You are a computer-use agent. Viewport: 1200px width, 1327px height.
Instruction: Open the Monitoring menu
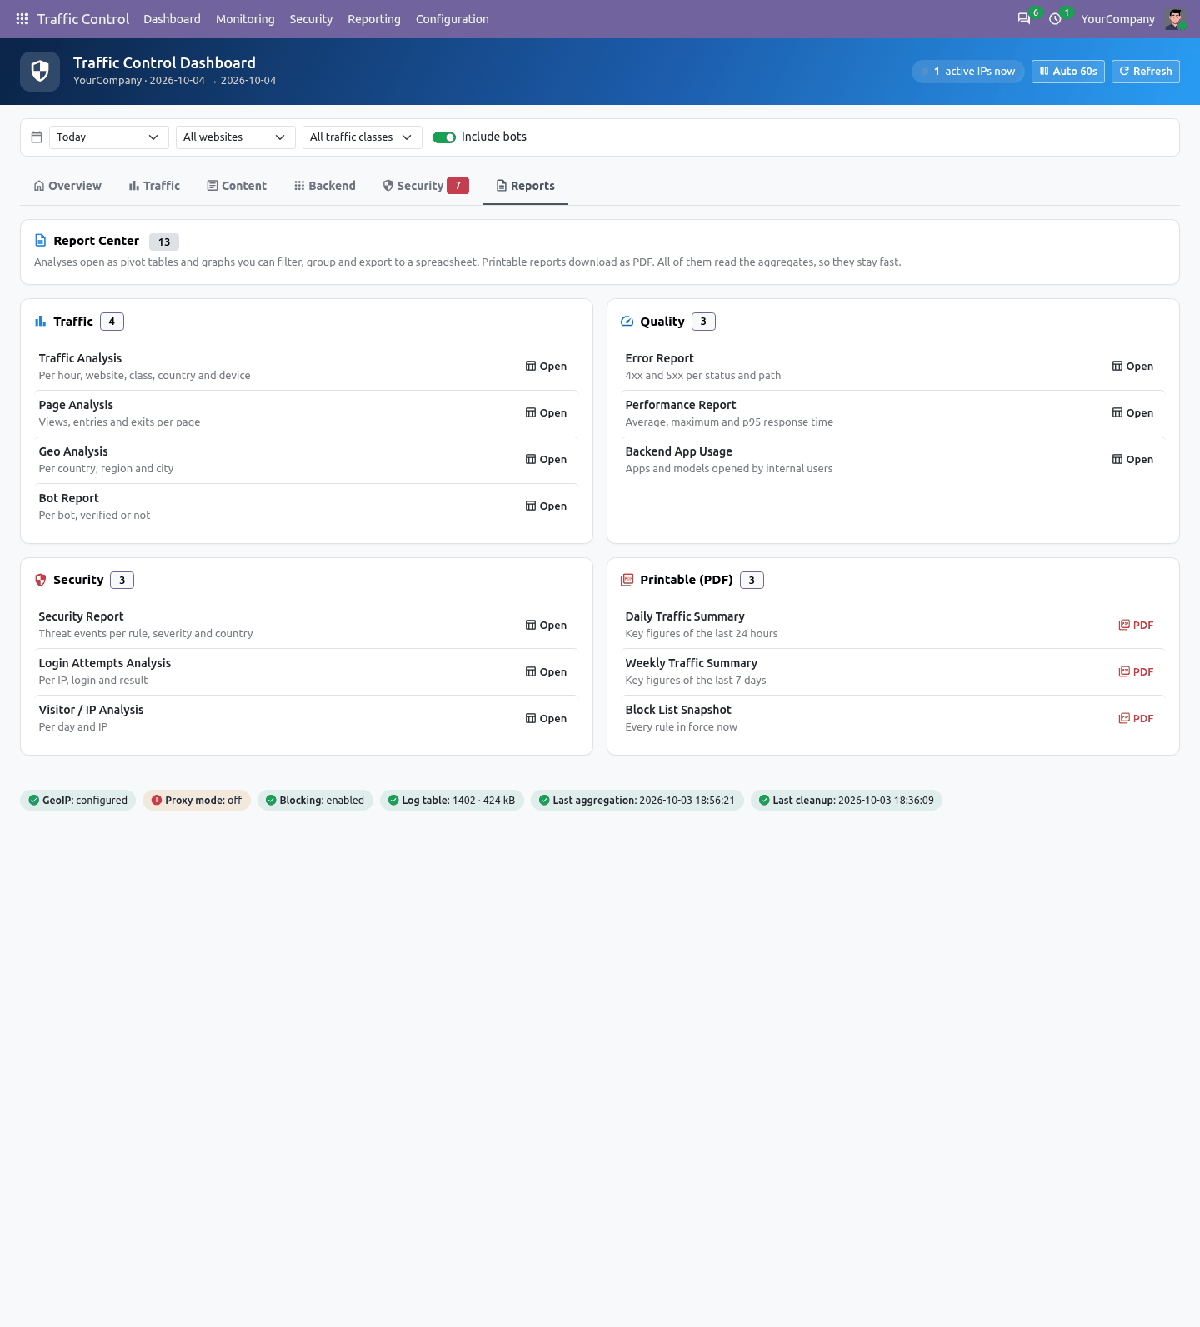pos(245,19)
